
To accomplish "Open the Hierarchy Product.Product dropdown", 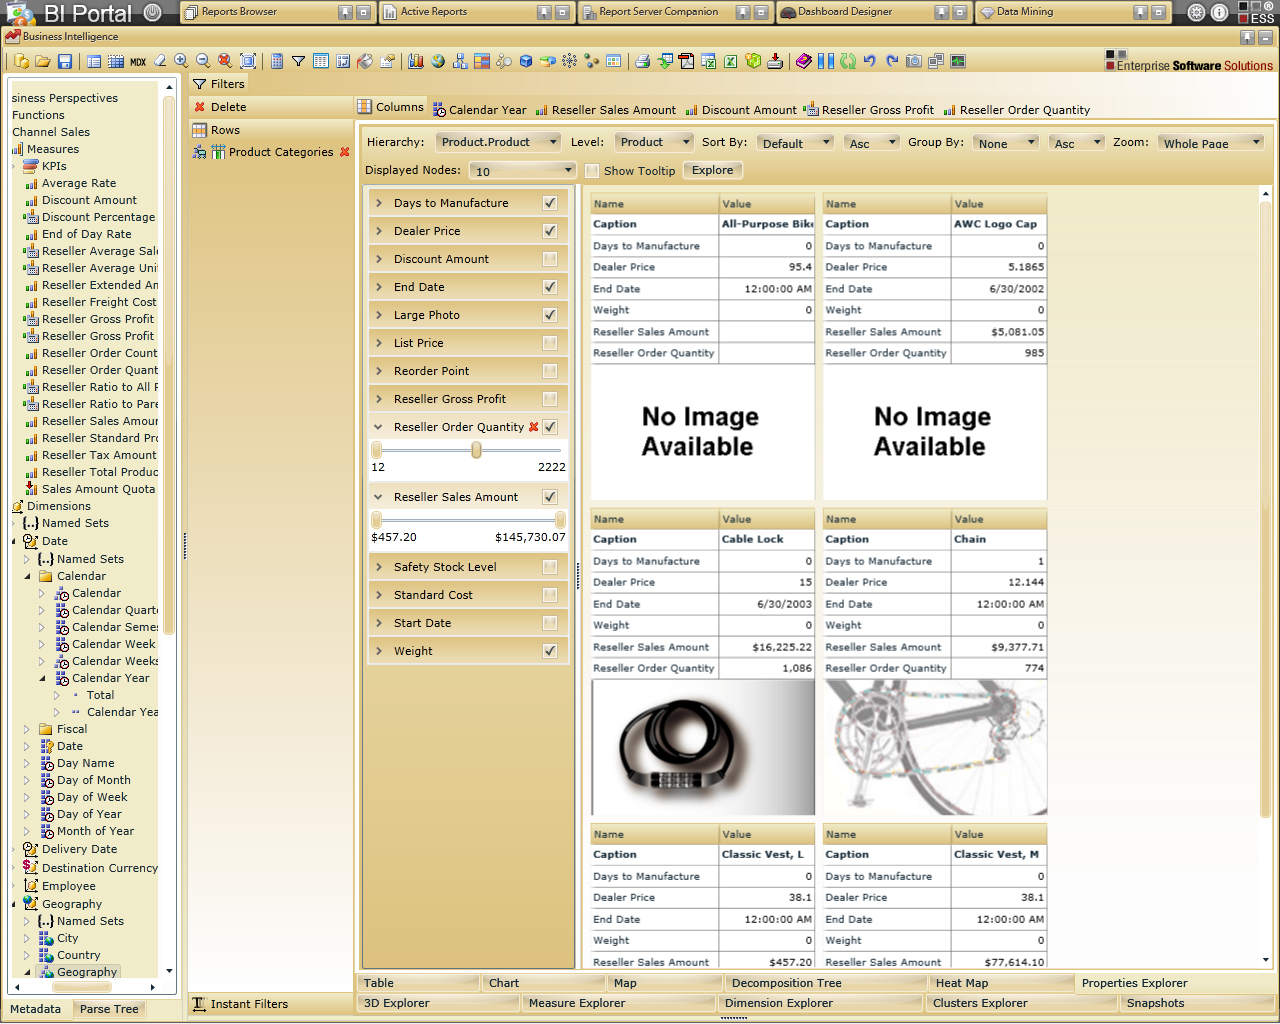I will tap(498, 142).
